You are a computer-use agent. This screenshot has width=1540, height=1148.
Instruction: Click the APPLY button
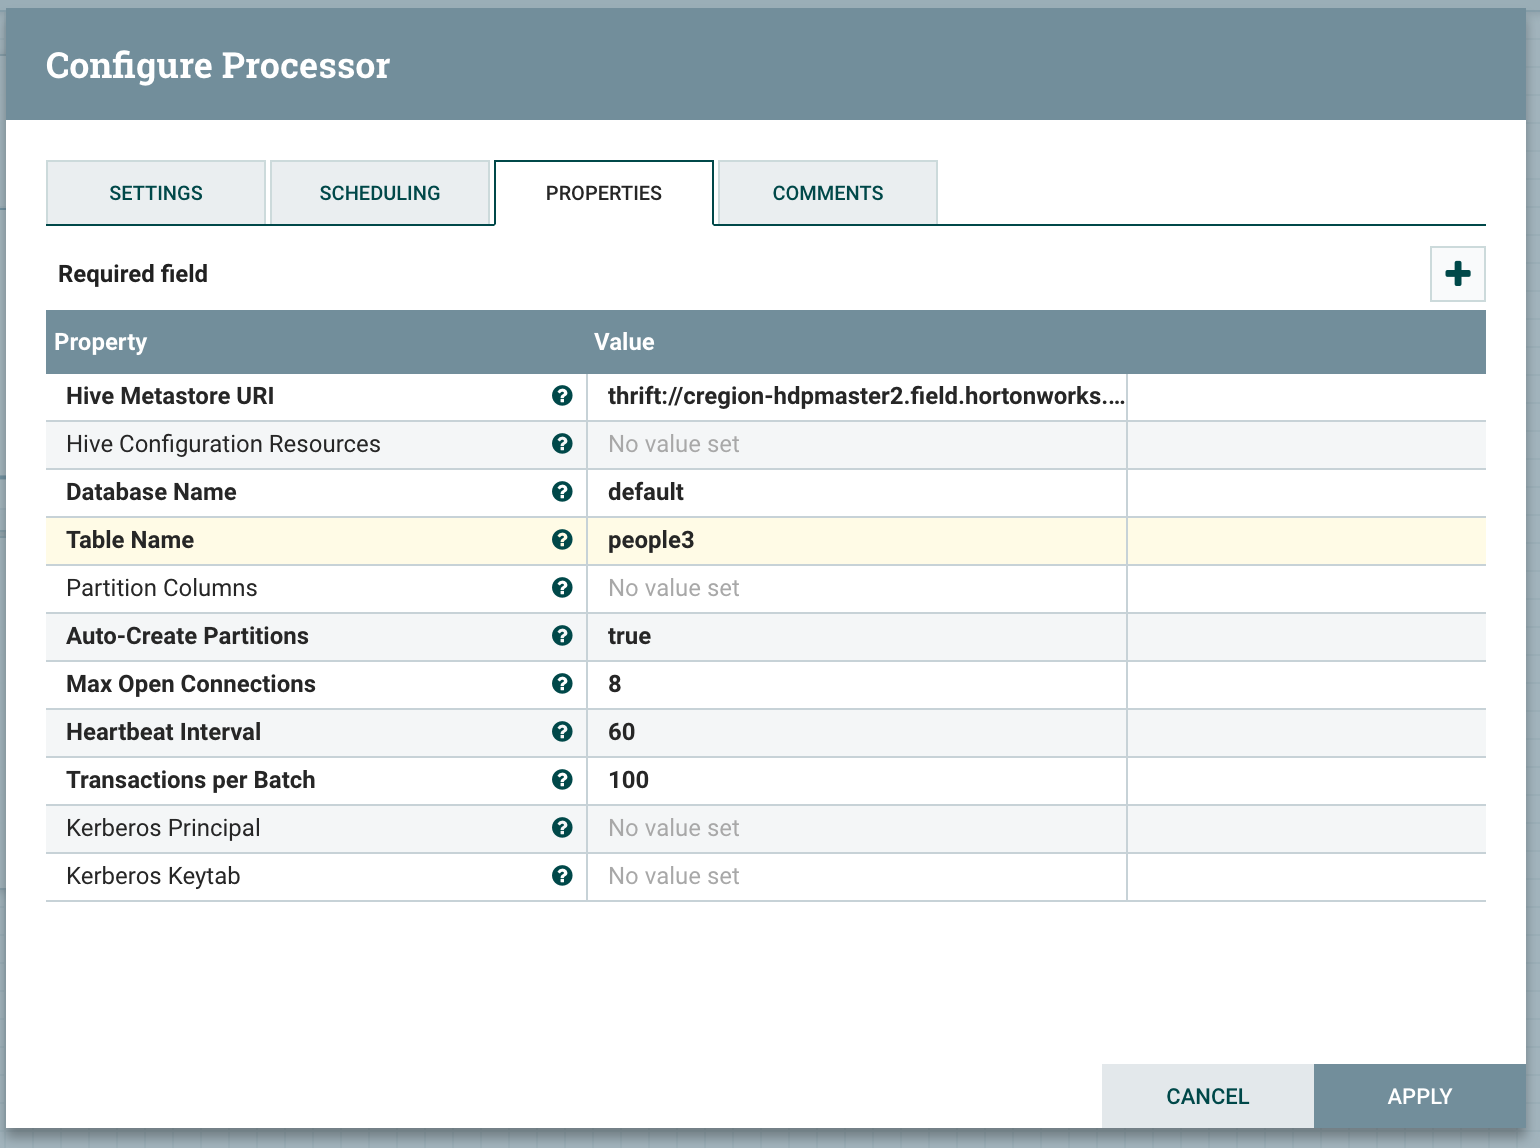1420,1096
